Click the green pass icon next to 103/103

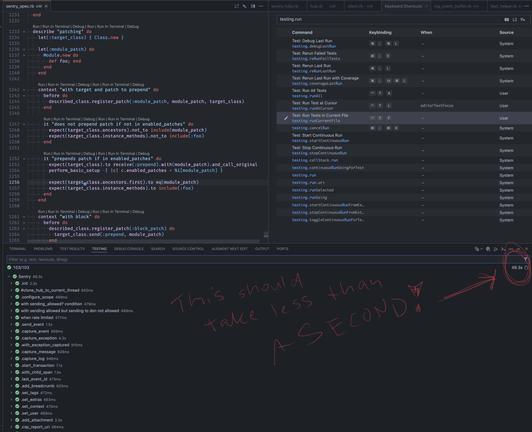pyautogui.click(x=9, y=267)
